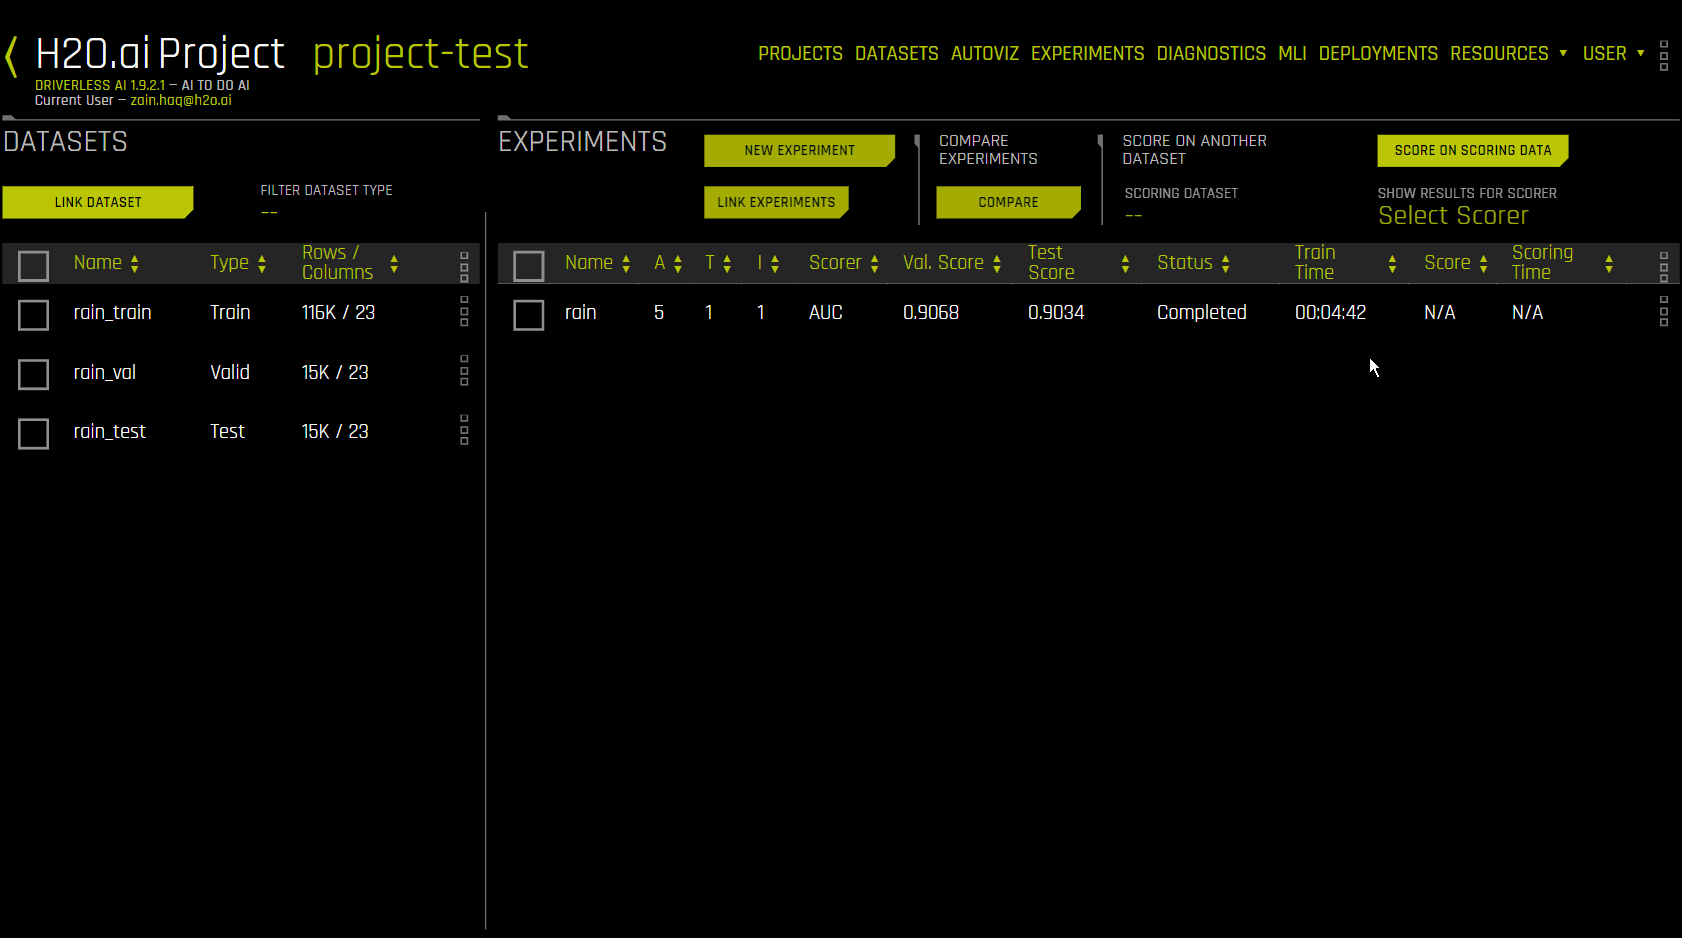Screen dimensions: 1682x938
Task: Open the AUTOVIZ section
Action: click(x=984, y=53)
